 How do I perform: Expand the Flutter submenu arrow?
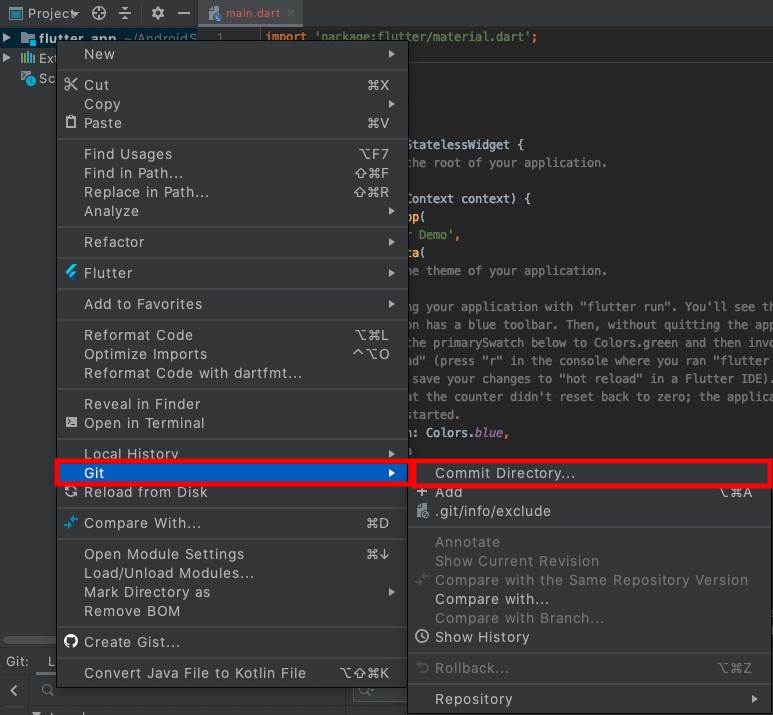click(x=391, y=273)
